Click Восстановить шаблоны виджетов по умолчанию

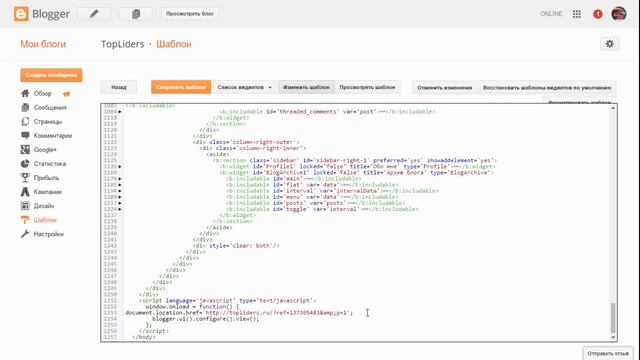coord(547,88)
